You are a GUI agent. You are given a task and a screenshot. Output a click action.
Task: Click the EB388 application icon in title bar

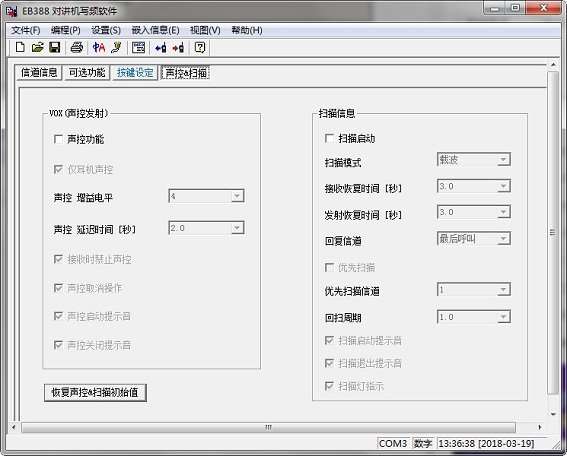[x=12, y=11]
